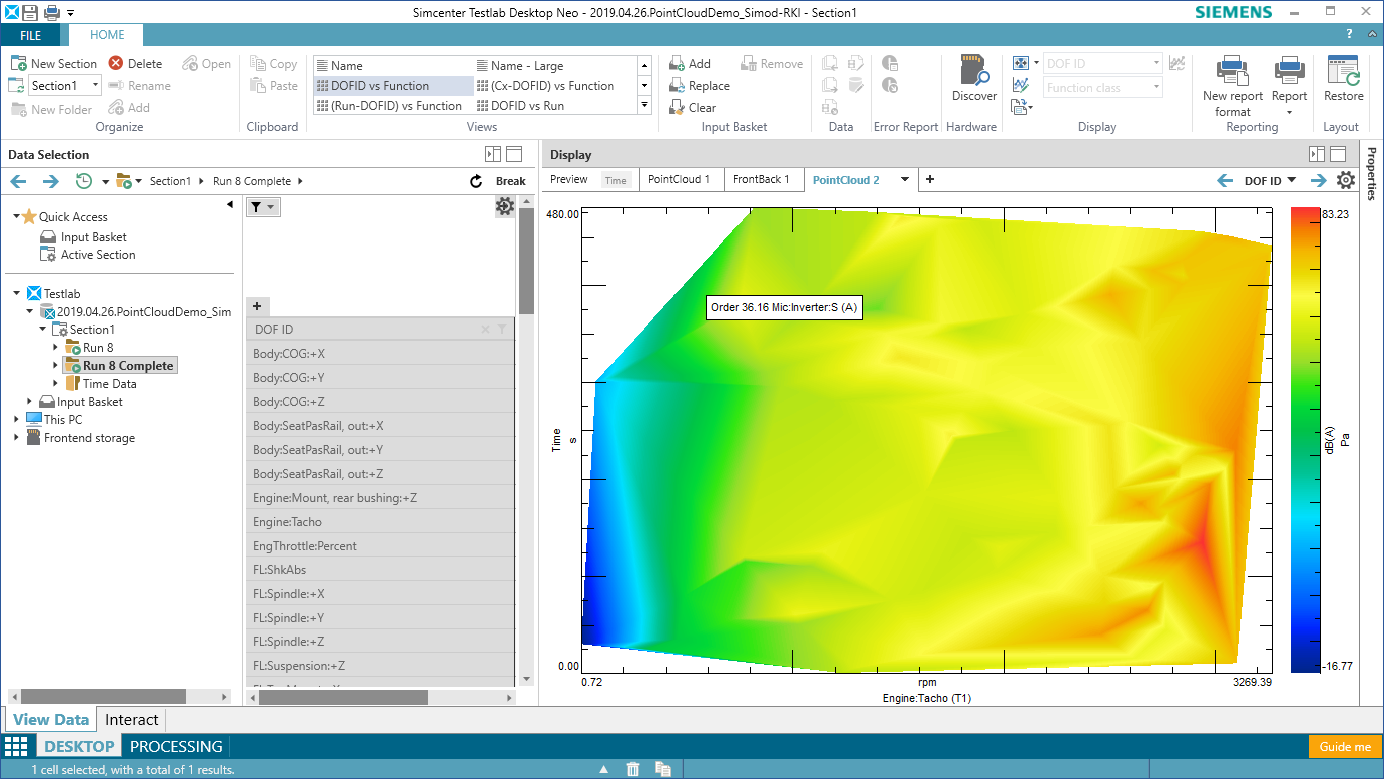Viewport: 1384px width, 779px height.
Task: Toggle the Time button in Preview tab
Action: [615, 180]
